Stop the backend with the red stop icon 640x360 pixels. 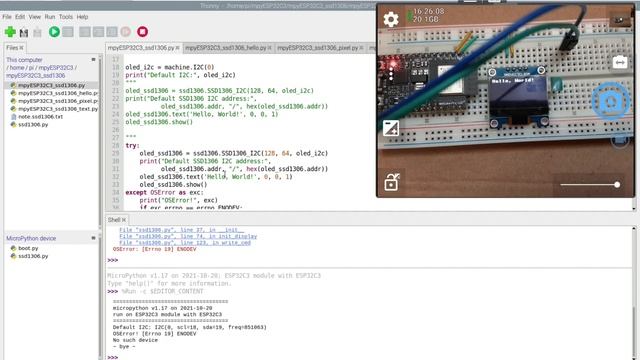pyautogui.click(x=142, y=32)
